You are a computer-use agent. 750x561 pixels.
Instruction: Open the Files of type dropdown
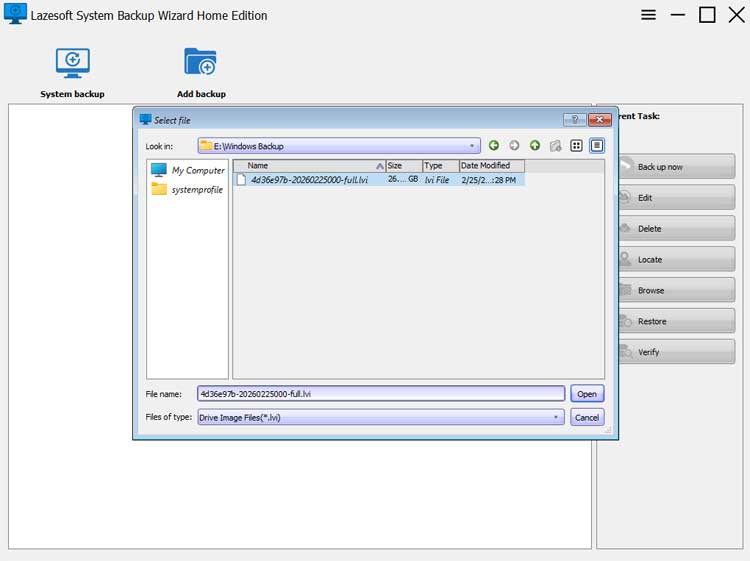point(381,417)
